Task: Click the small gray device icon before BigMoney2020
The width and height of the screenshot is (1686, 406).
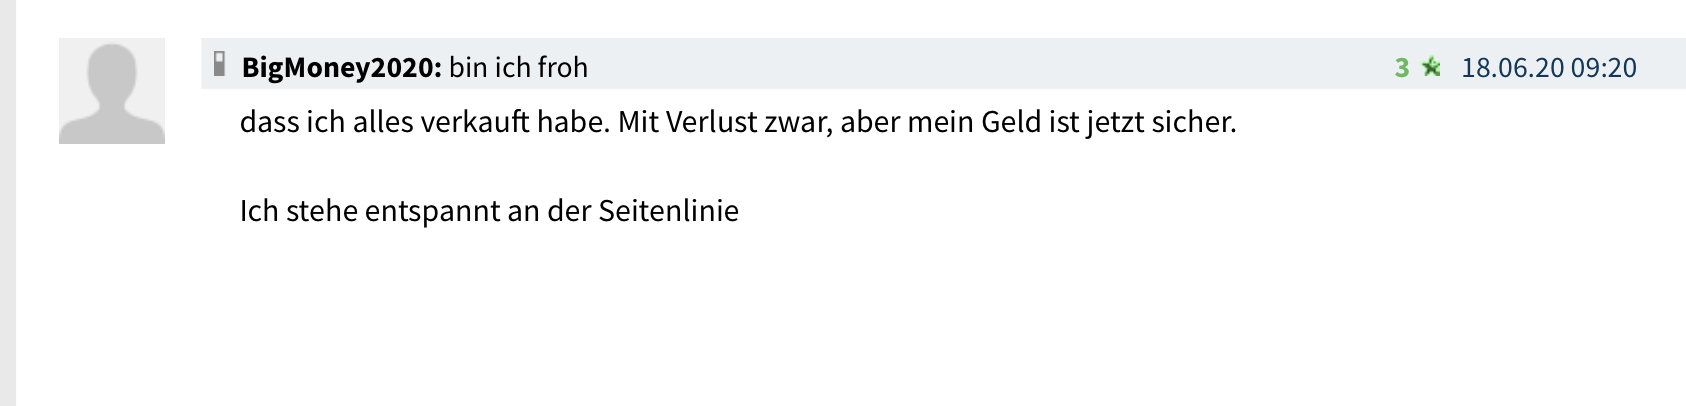Action: tap(220, 65)
